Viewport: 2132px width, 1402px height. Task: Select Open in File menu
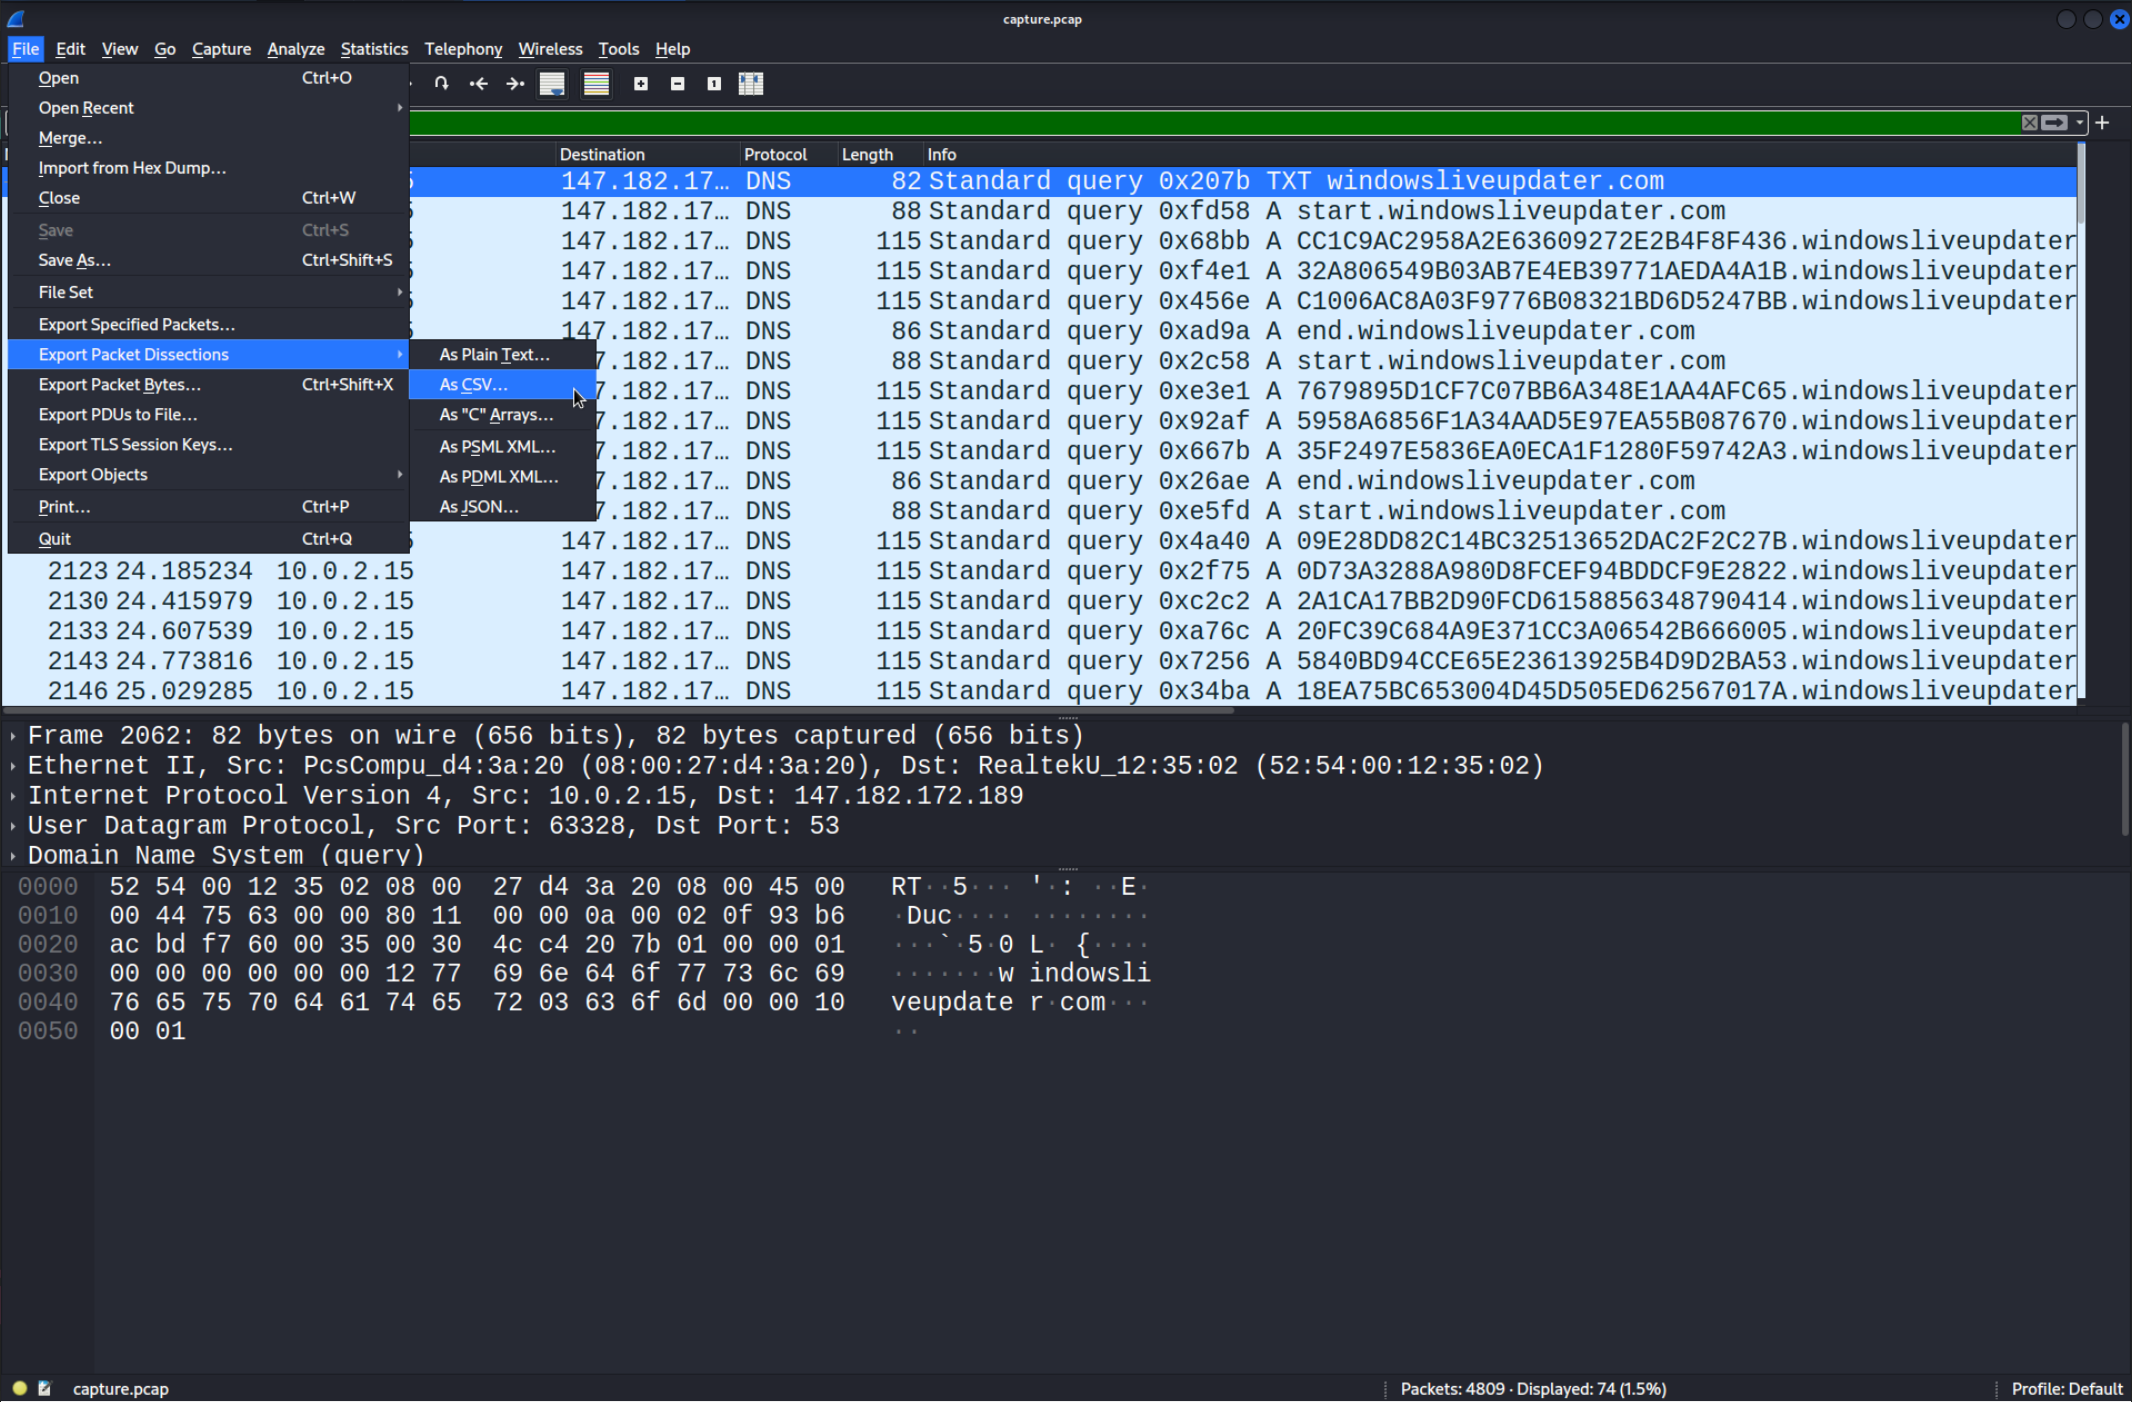click(x=208, y=78)
